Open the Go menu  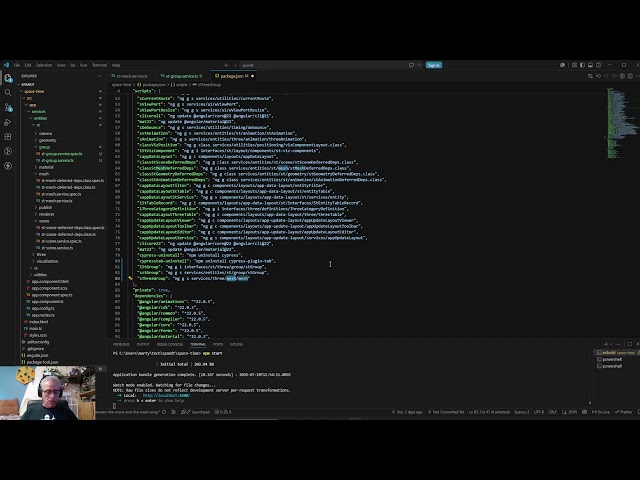[73, 65]
